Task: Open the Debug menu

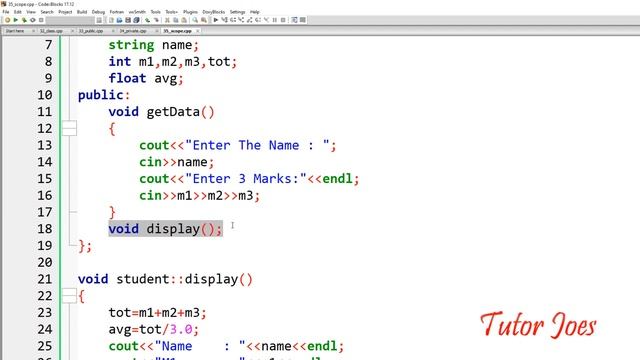Action: click(98, 12)
